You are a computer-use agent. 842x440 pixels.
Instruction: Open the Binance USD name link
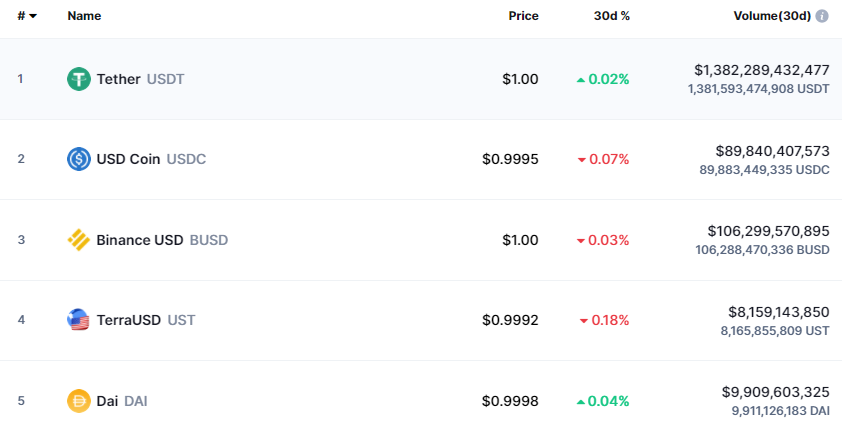(x=140, y=240)
